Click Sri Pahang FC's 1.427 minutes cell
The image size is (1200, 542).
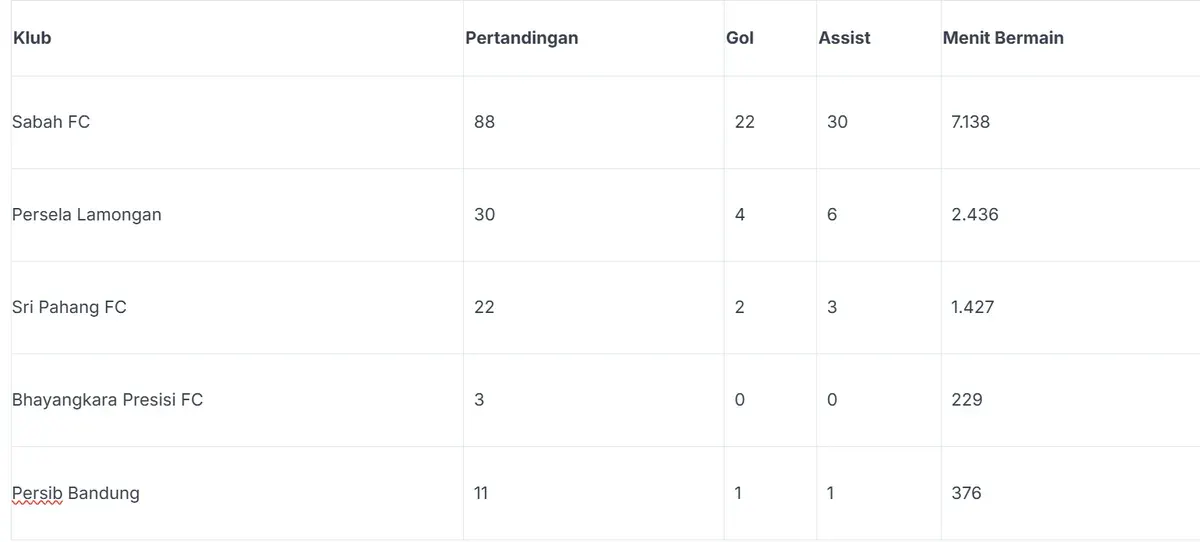coord(973,307)
